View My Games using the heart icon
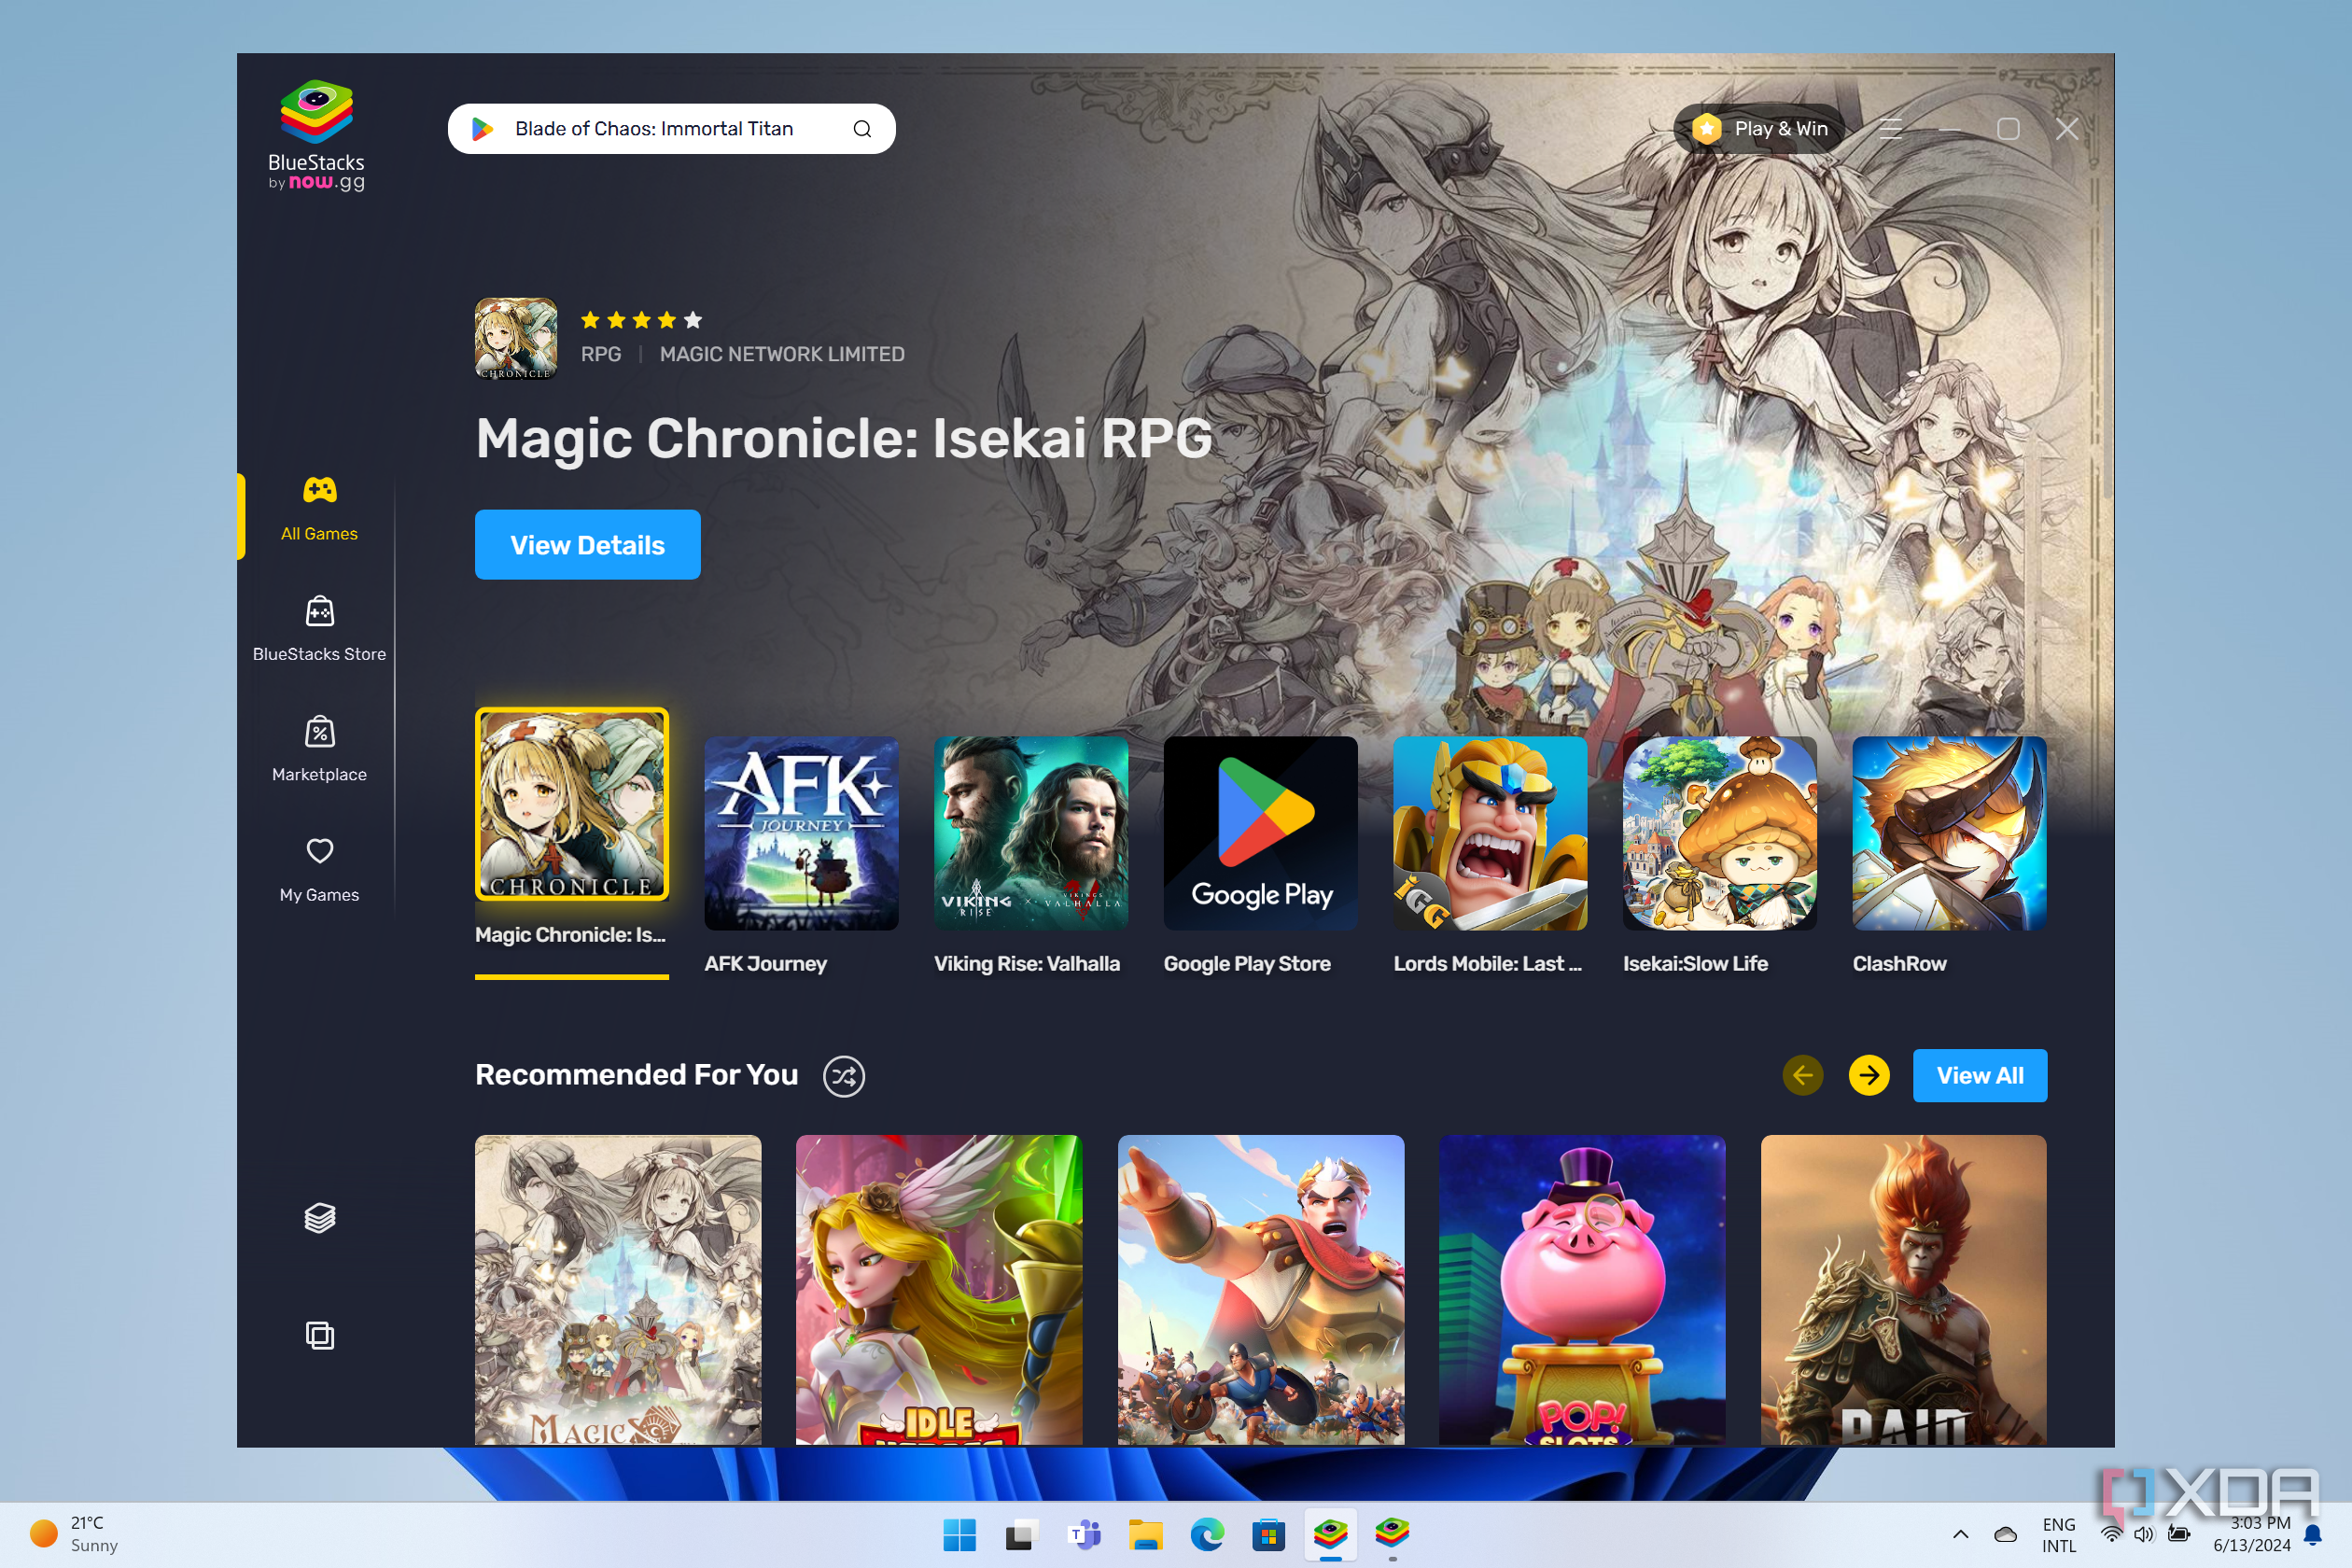Image resolution: width=2352 pixels, height=1568 pixels. pos(318,866)
